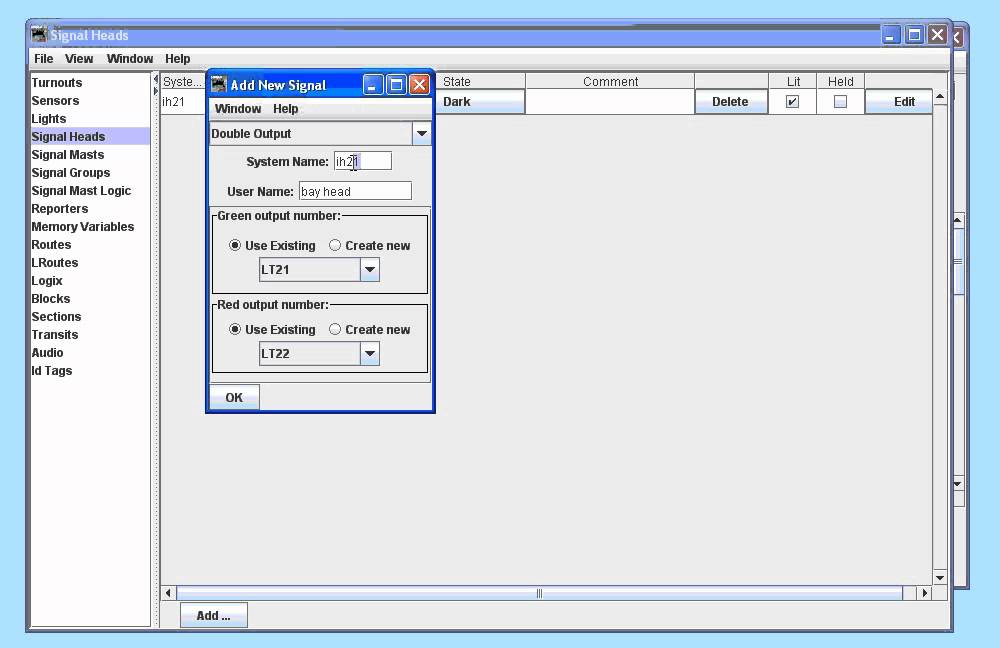
Task: Close the Add New Signal dialog
Action: (x=419, y=85)
